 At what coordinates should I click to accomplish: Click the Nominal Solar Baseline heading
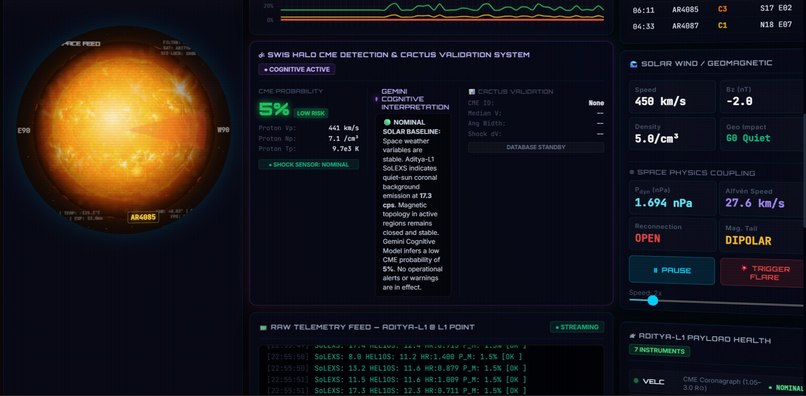click(412, 127)
